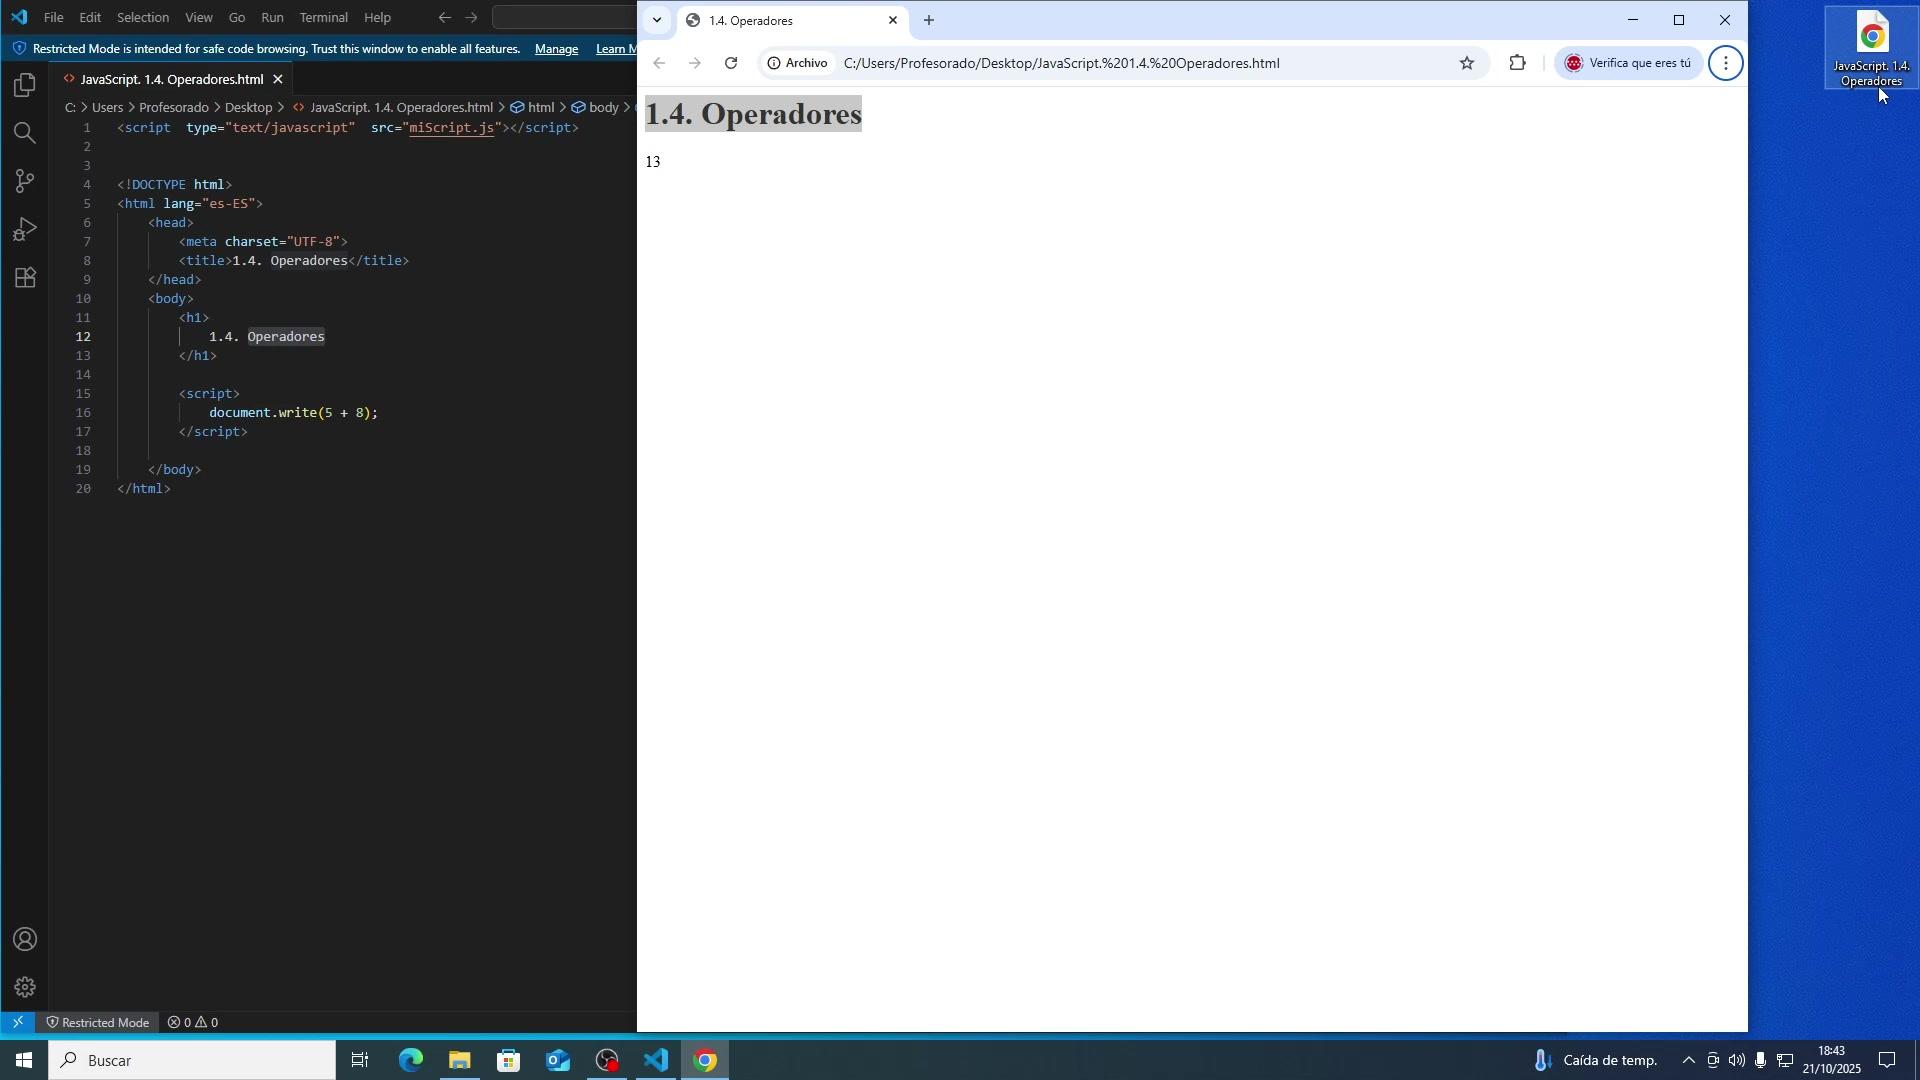Screen dimensions: 1920x1080
Task: Open a new Chrome tab
Action: click(x=929, y=20)
